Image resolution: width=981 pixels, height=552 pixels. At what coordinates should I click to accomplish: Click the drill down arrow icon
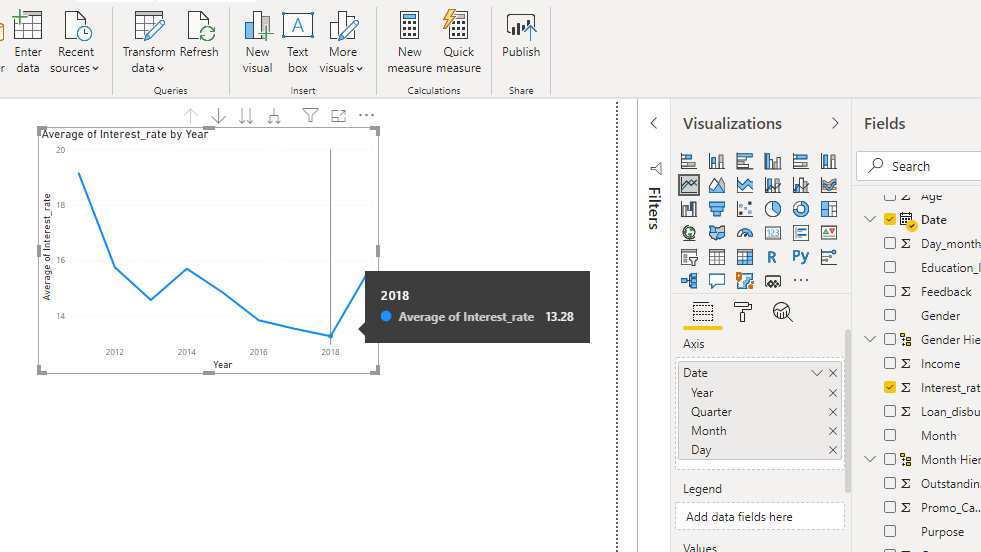click(218, 116)
